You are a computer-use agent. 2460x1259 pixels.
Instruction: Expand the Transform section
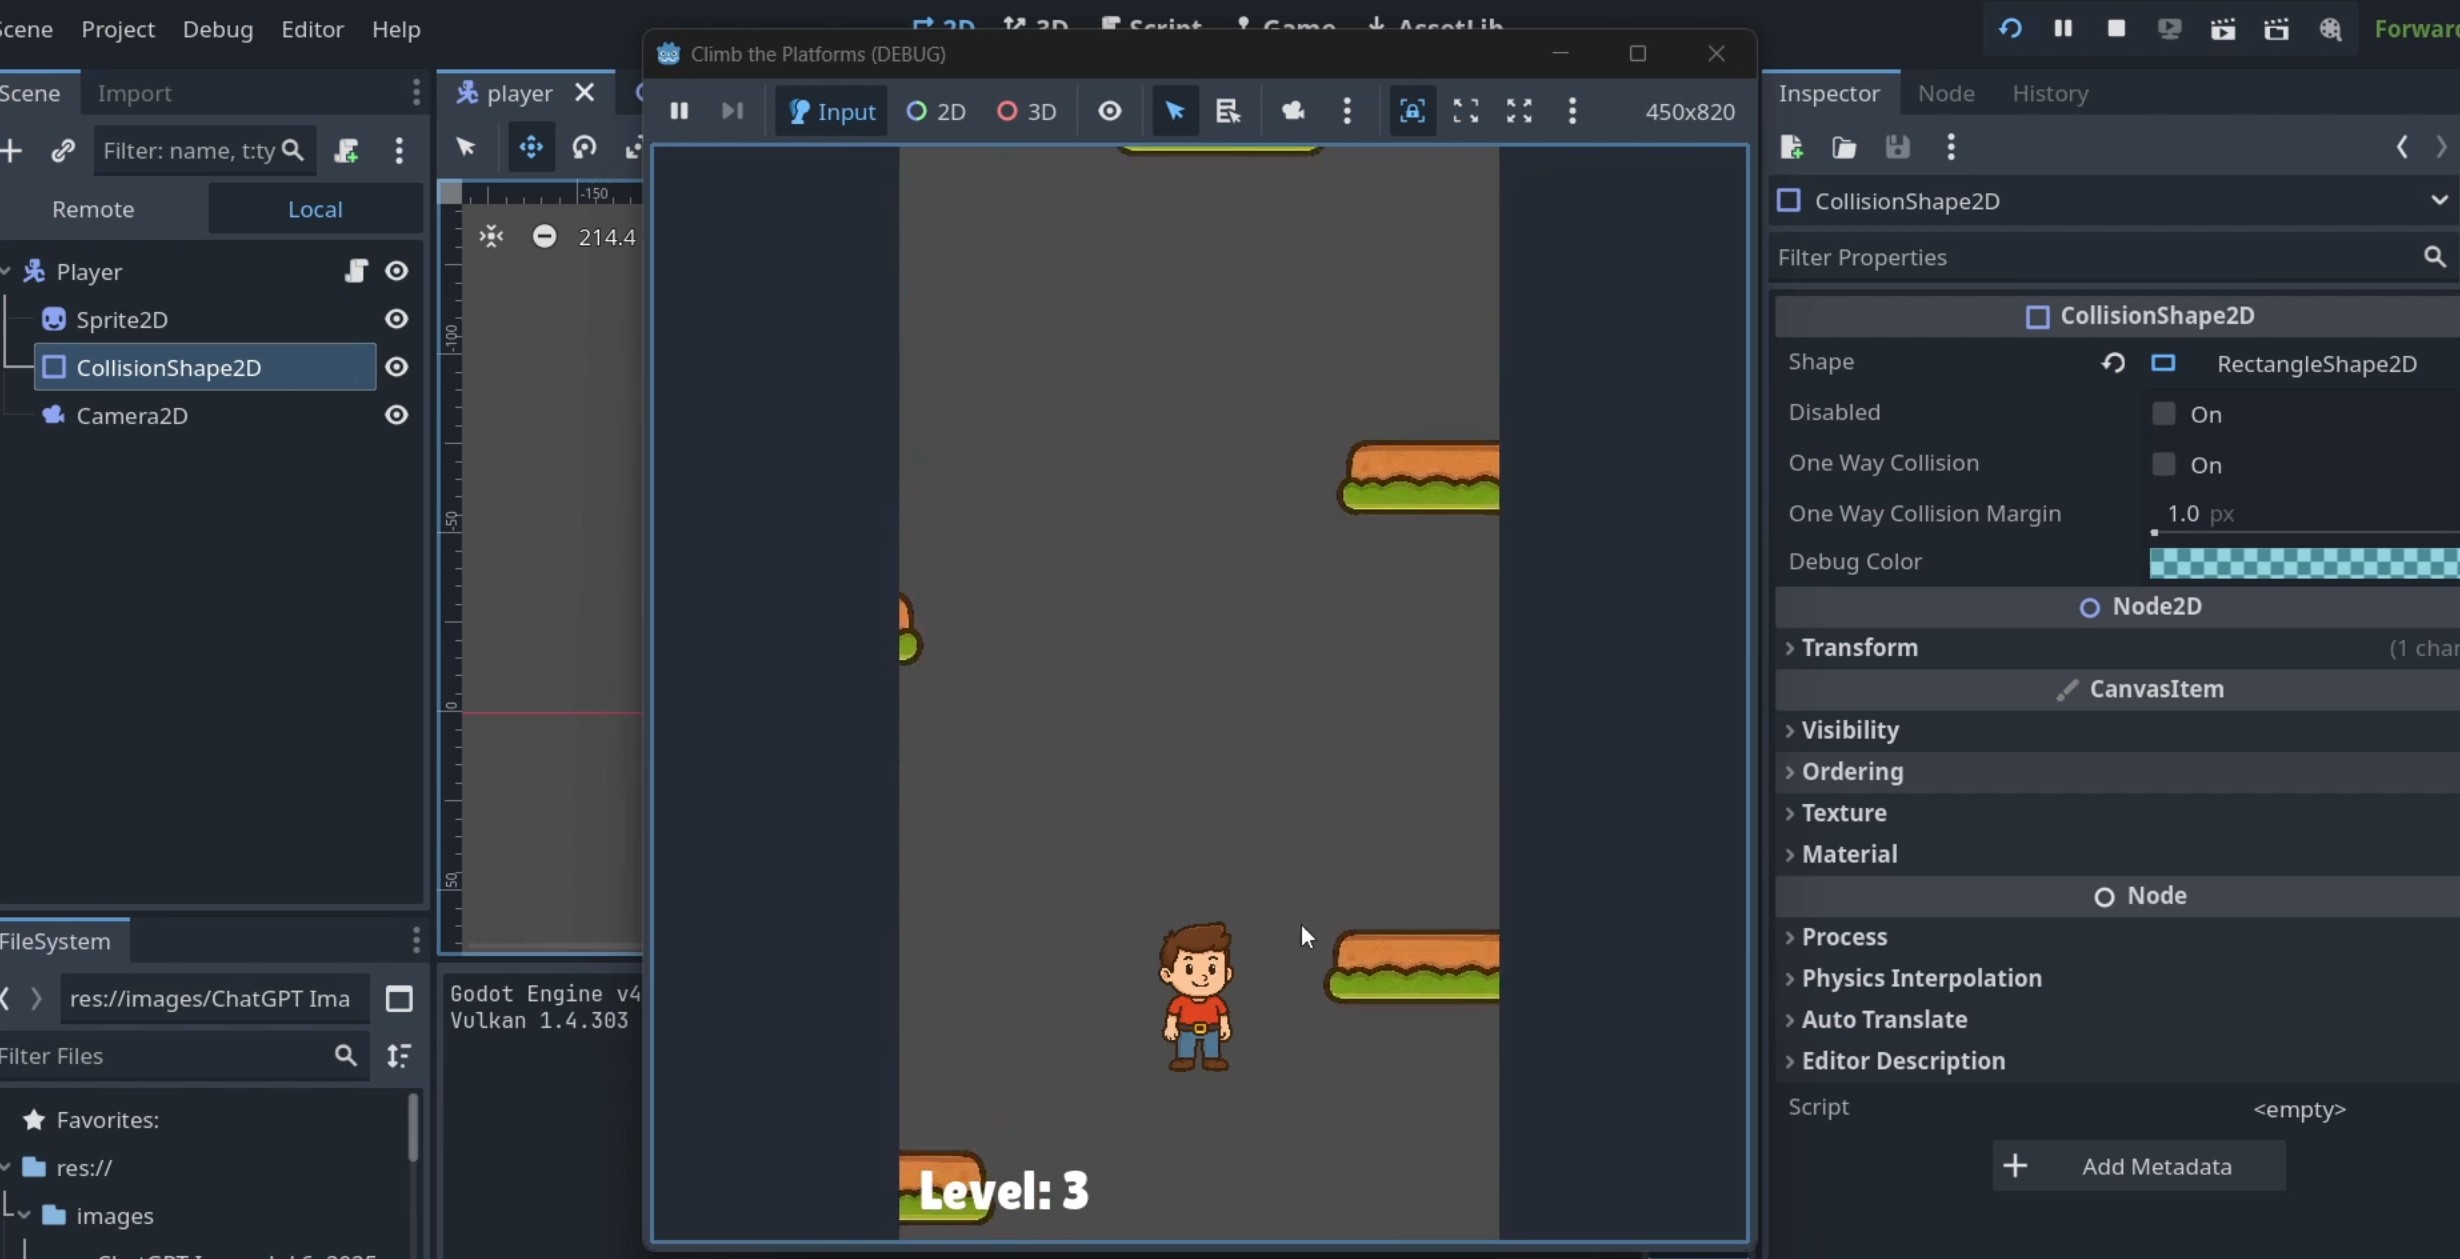[x=1859, y=648]
